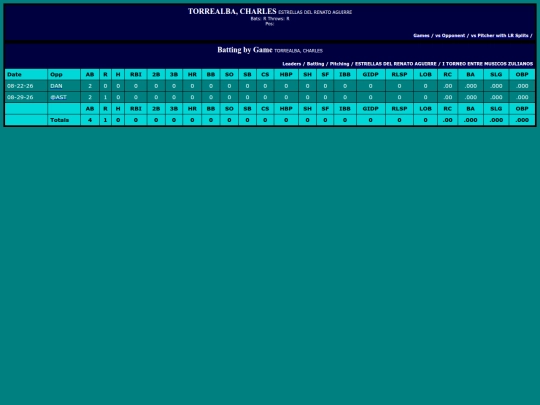Click the Totals row label
This screenshot has width=540, height=405.
pyautogui.click(x=60, y=120)
